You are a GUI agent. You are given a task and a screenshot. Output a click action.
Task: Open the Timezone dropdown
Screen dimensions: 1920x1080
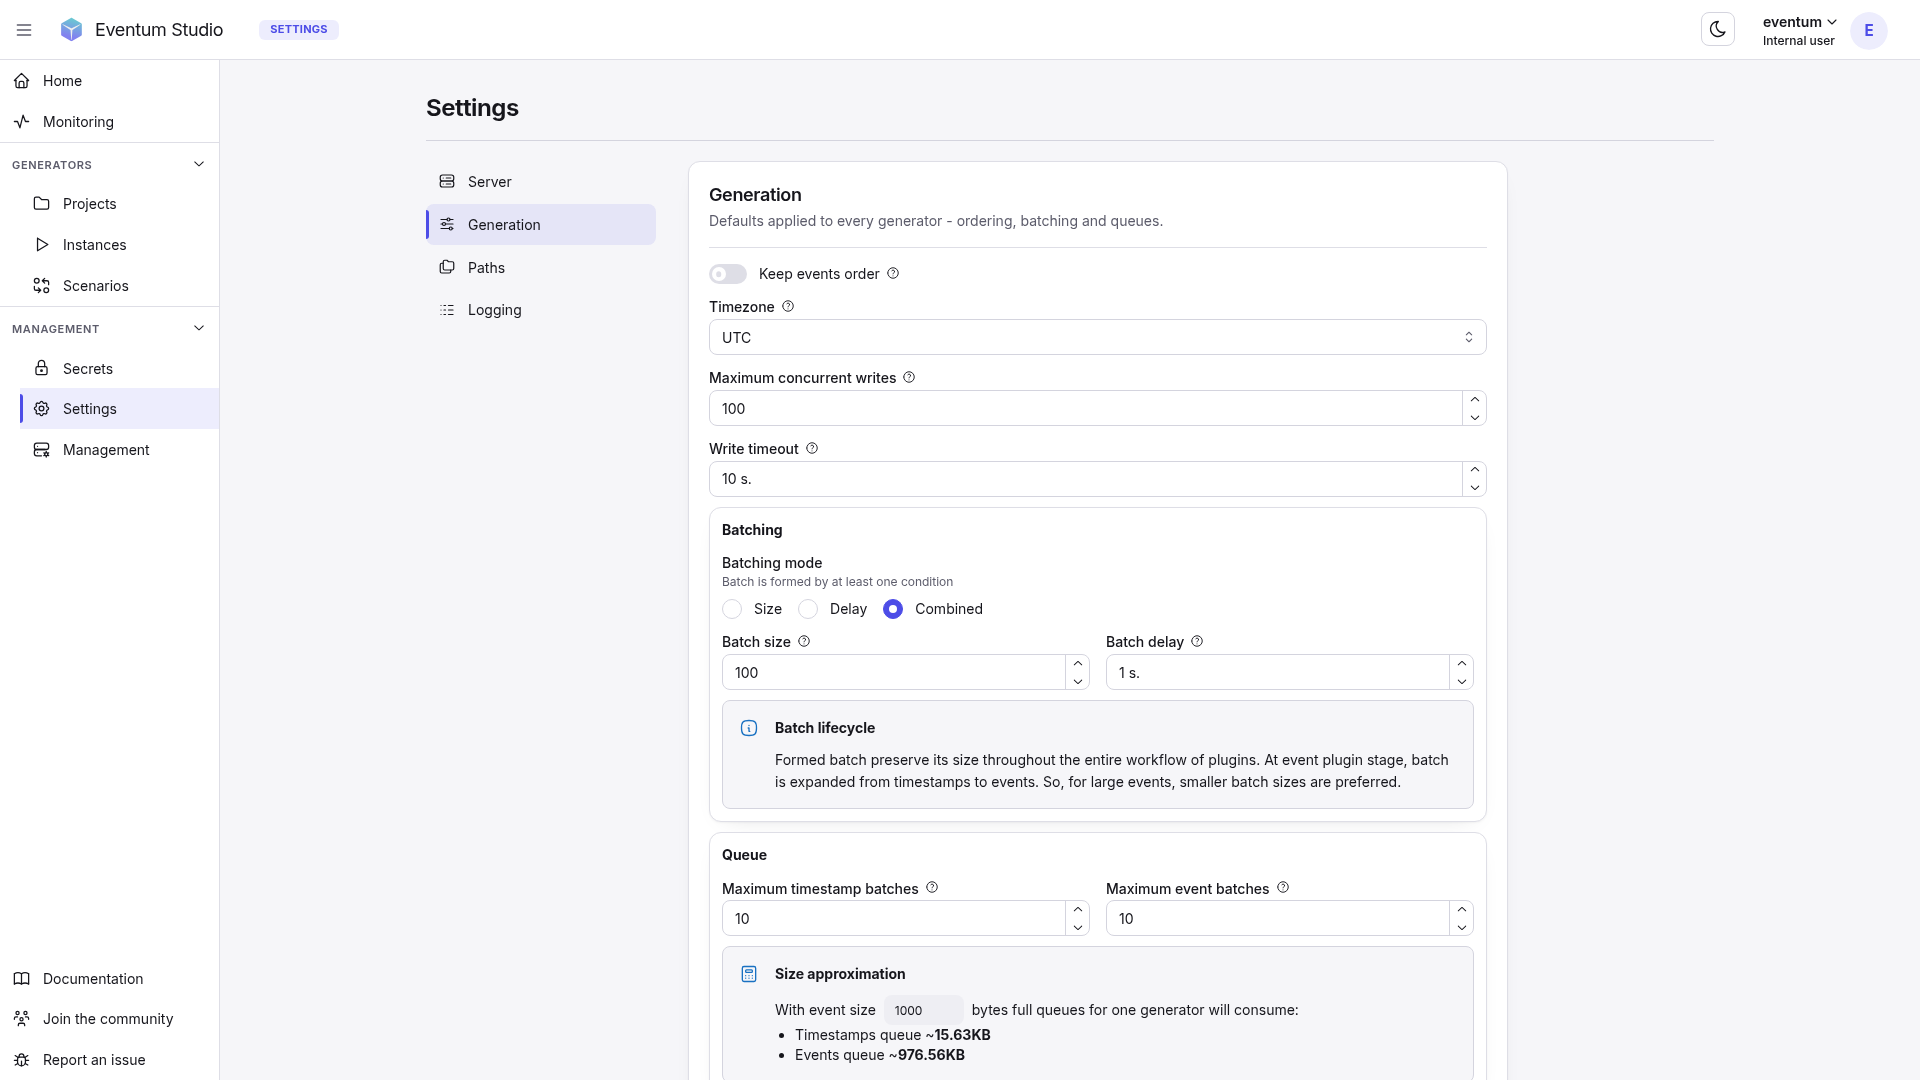click(x=1097, y=338)
